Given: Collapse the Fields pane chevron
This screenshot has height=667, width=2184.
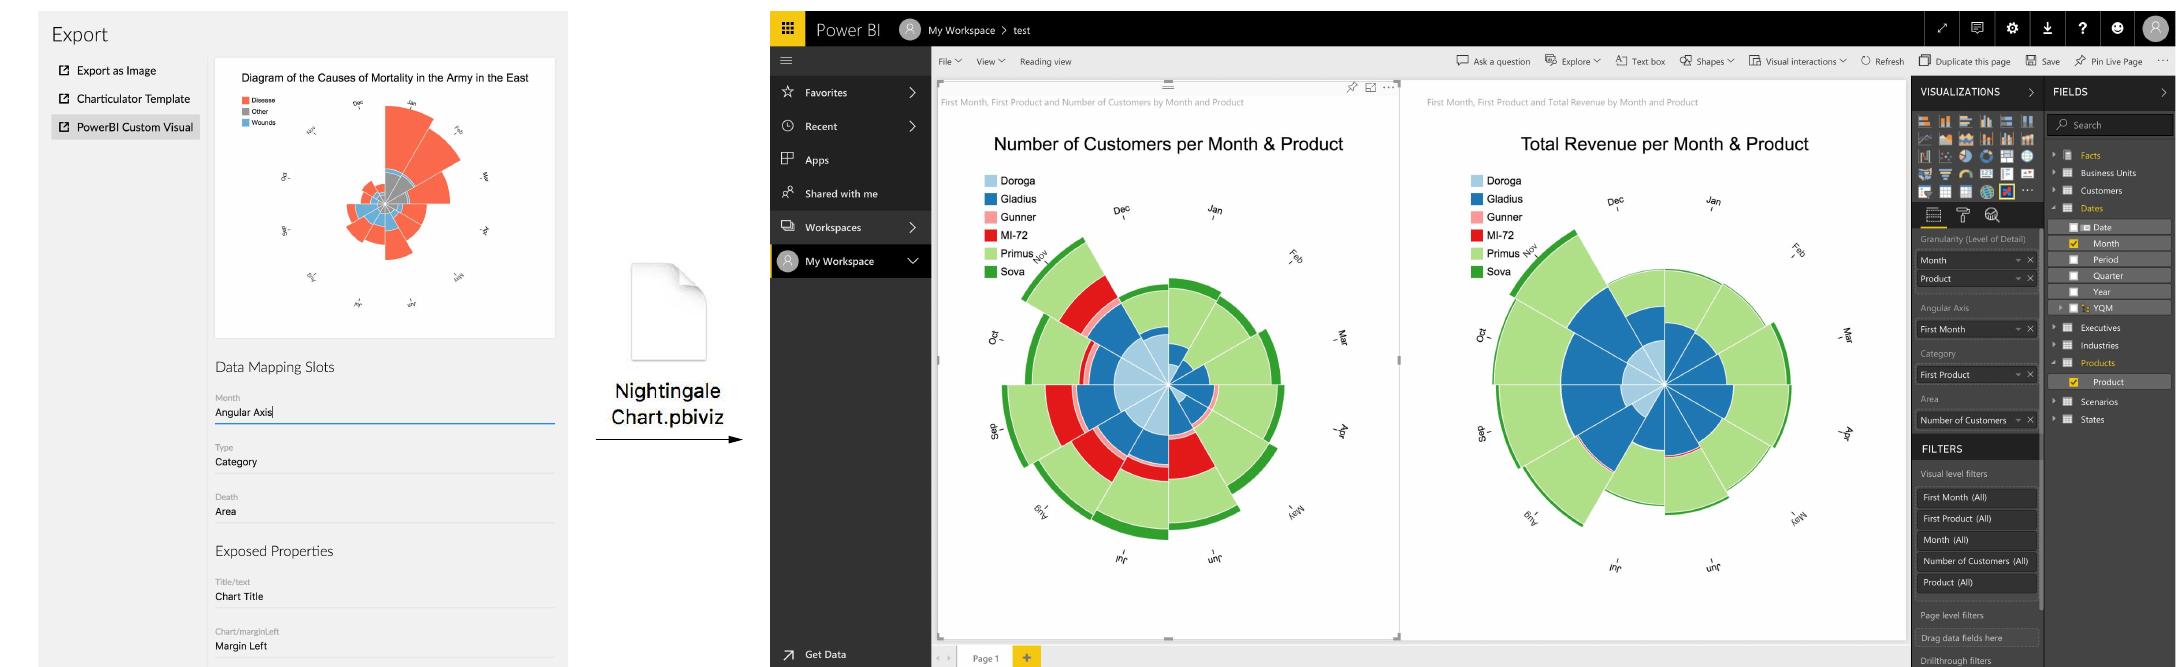Looking at the screenshot, I should 2164,92.
